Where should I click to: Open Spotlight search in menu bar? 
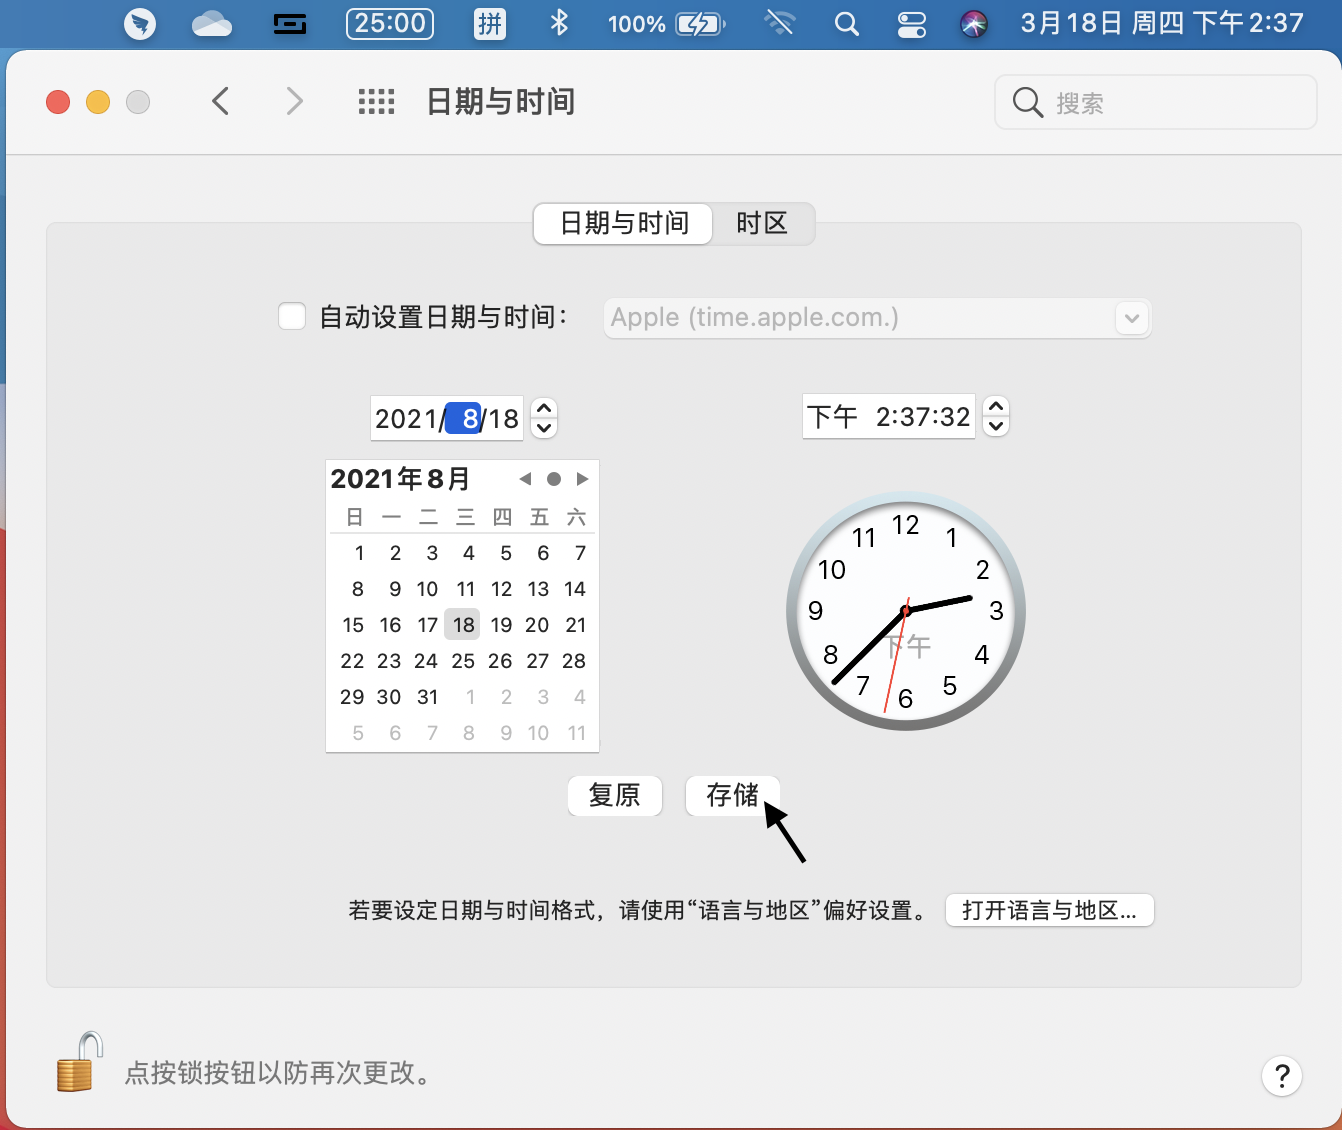tap(846, 24)
